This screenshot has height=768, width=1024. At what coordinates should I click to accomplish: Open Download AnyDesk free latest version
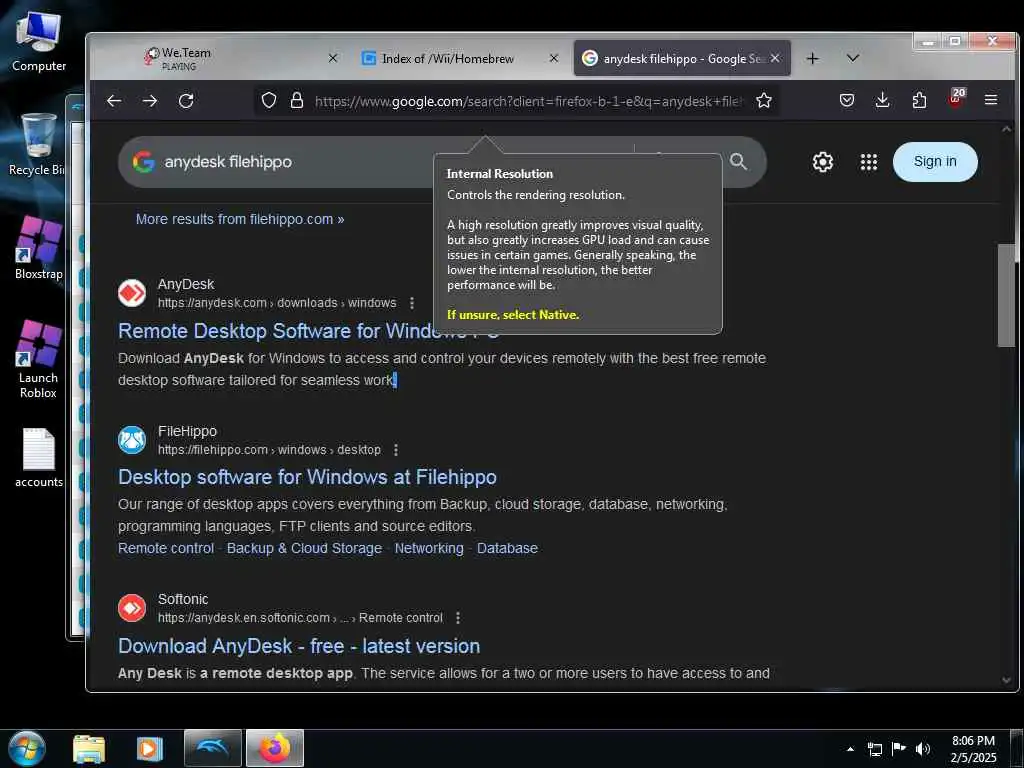(x=299, y=646)
